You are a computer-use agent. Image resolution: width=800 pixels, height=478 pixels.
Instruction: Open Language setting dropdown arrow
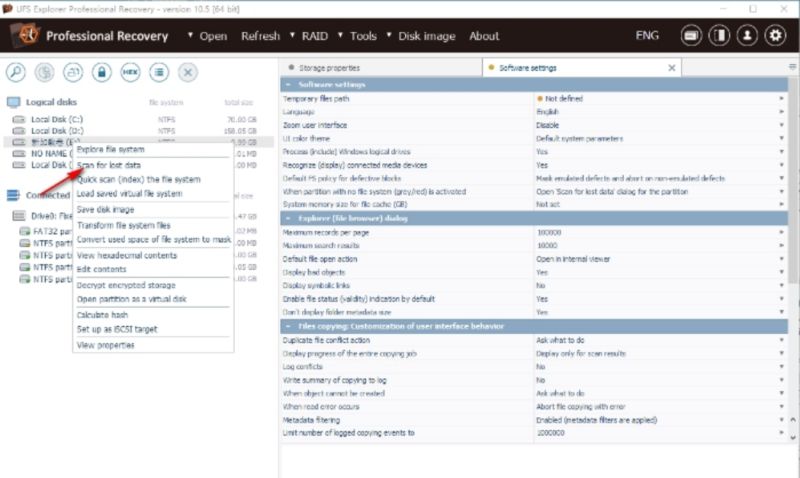(x=781, y=112)
